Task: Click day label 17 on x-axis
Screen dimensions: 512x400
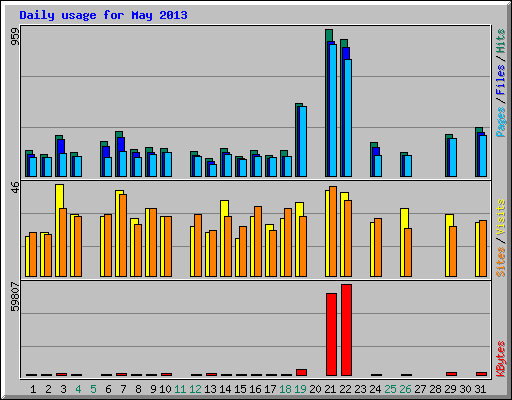Action: coord(270,389)
